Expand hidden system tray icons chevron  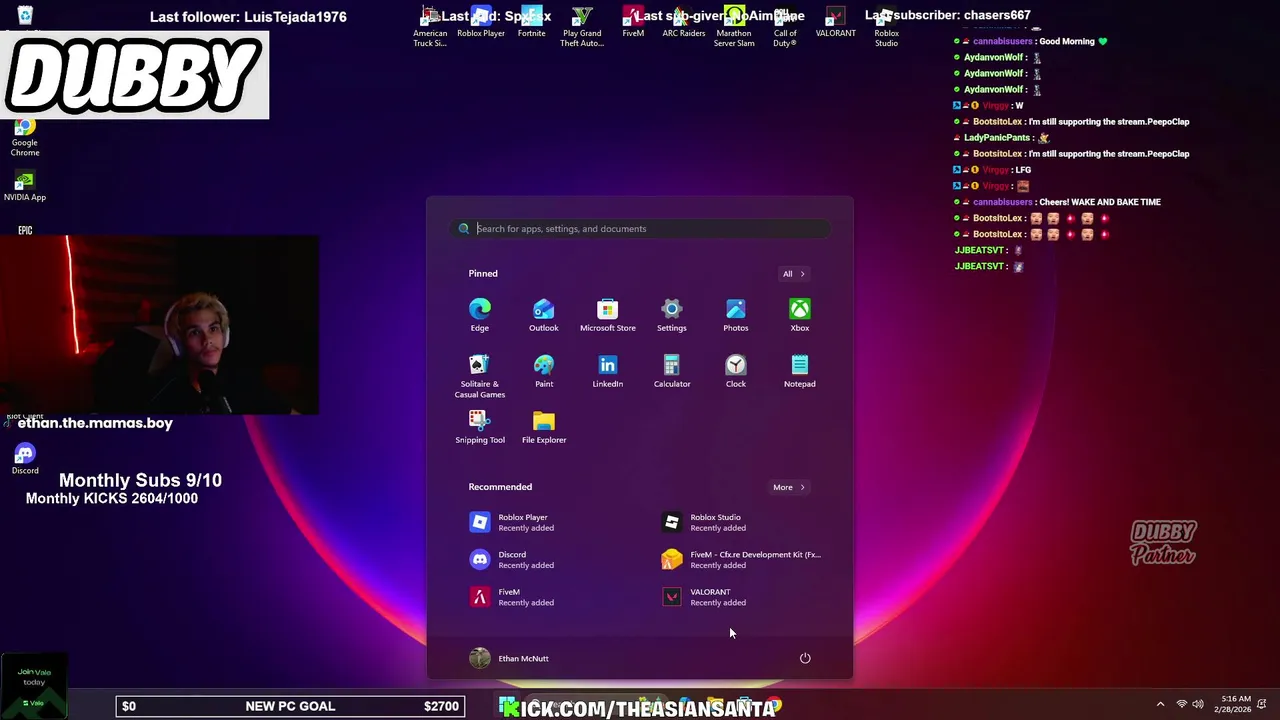(1160, 705)
